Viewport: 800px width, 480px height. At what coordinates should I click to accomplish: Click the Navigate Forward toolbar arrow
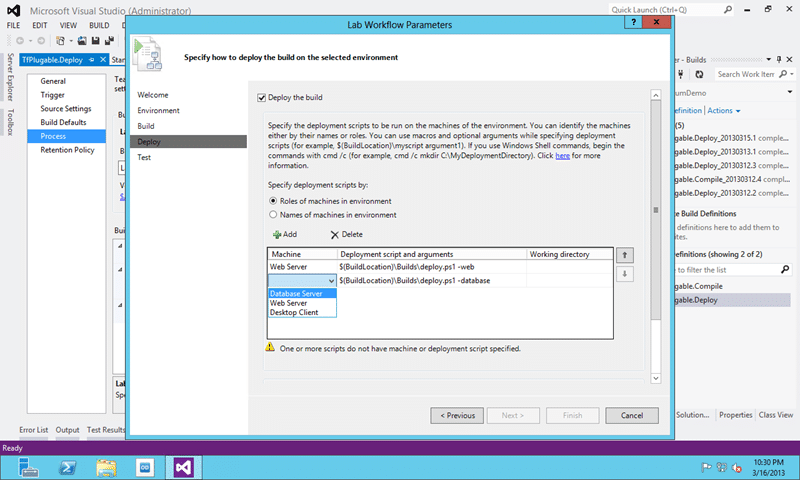41,41
